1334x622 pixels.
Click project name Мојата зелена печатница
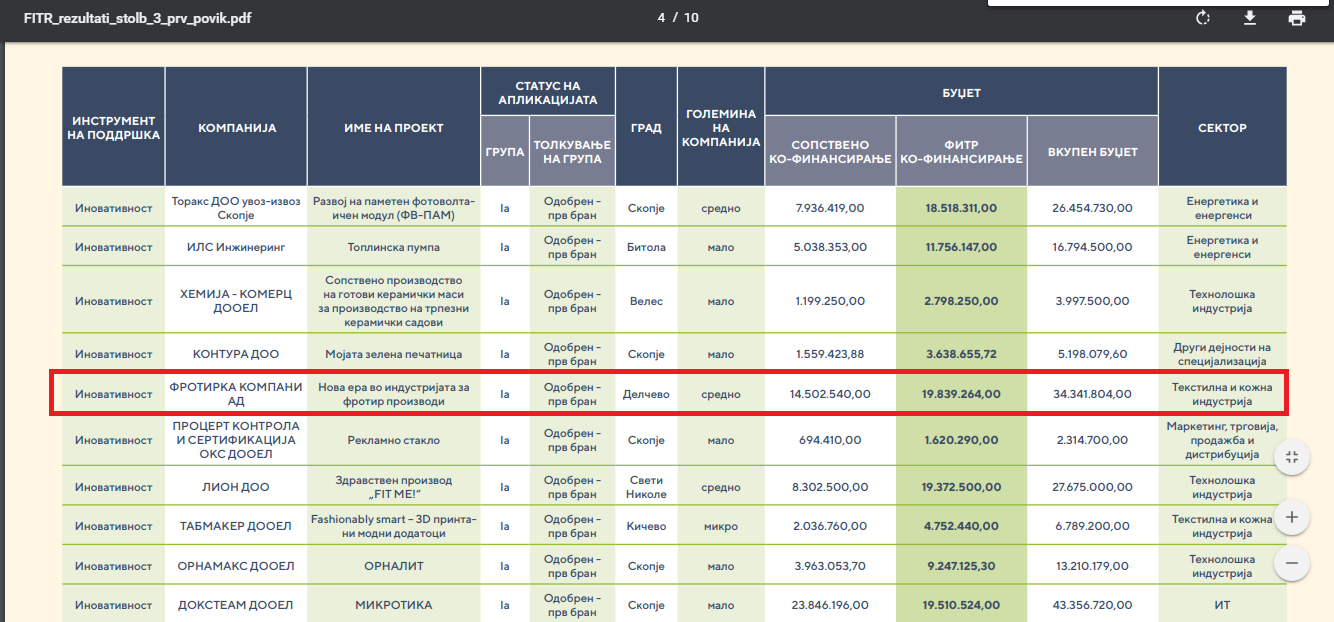coord(394,354)
